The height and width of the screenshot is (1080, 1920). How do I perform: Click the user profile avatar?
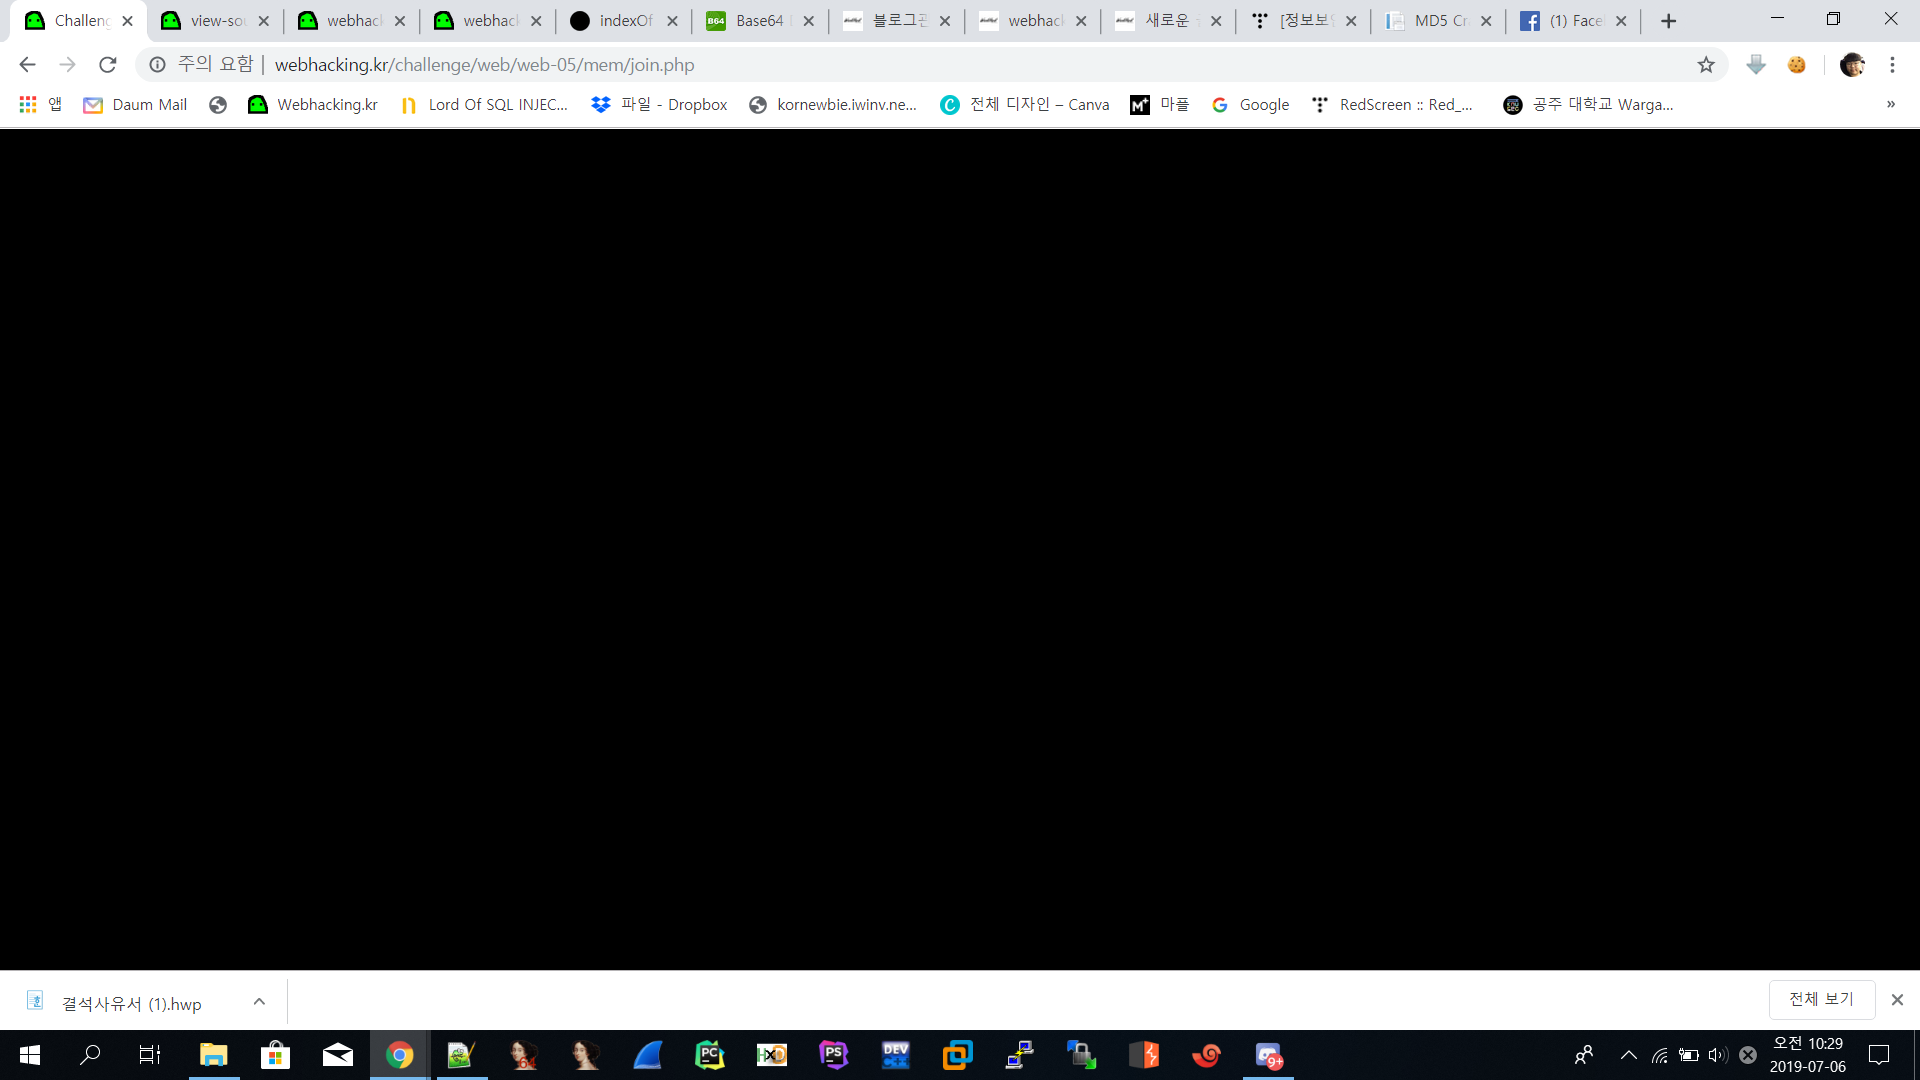click(x=1851, y=65)
